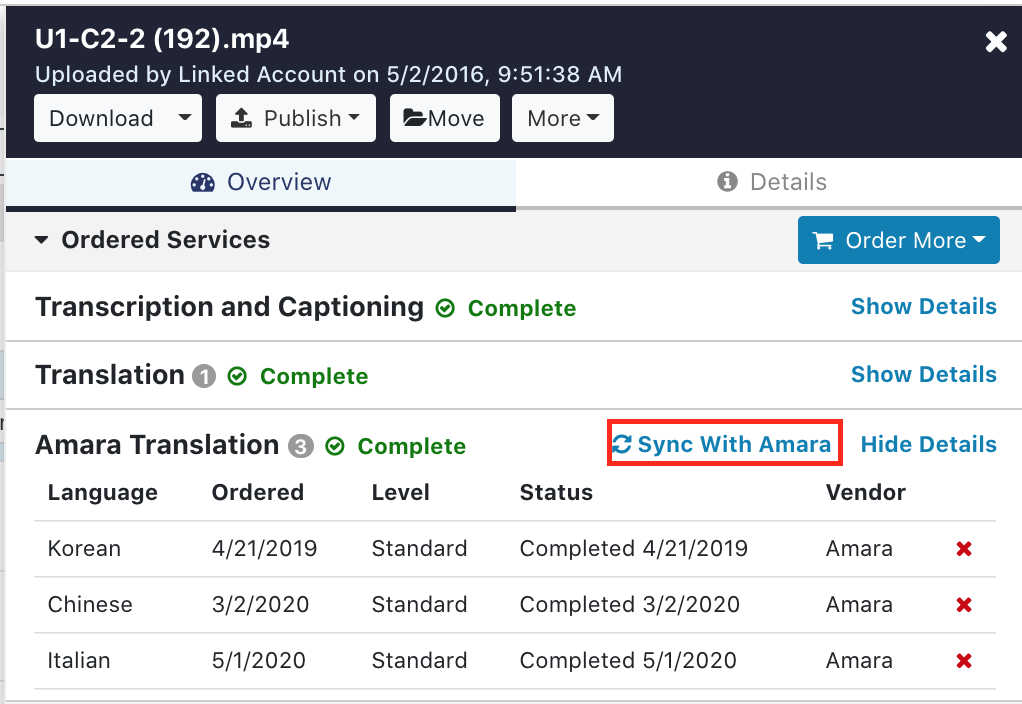Click the Transcription complete checkmark icon
1022x704 pixels.
point(445,308)
